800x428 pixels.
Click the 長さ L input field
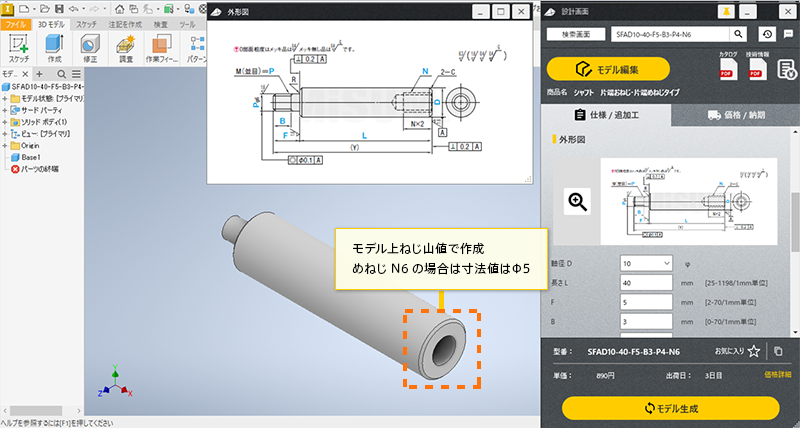tap(647, 284)
